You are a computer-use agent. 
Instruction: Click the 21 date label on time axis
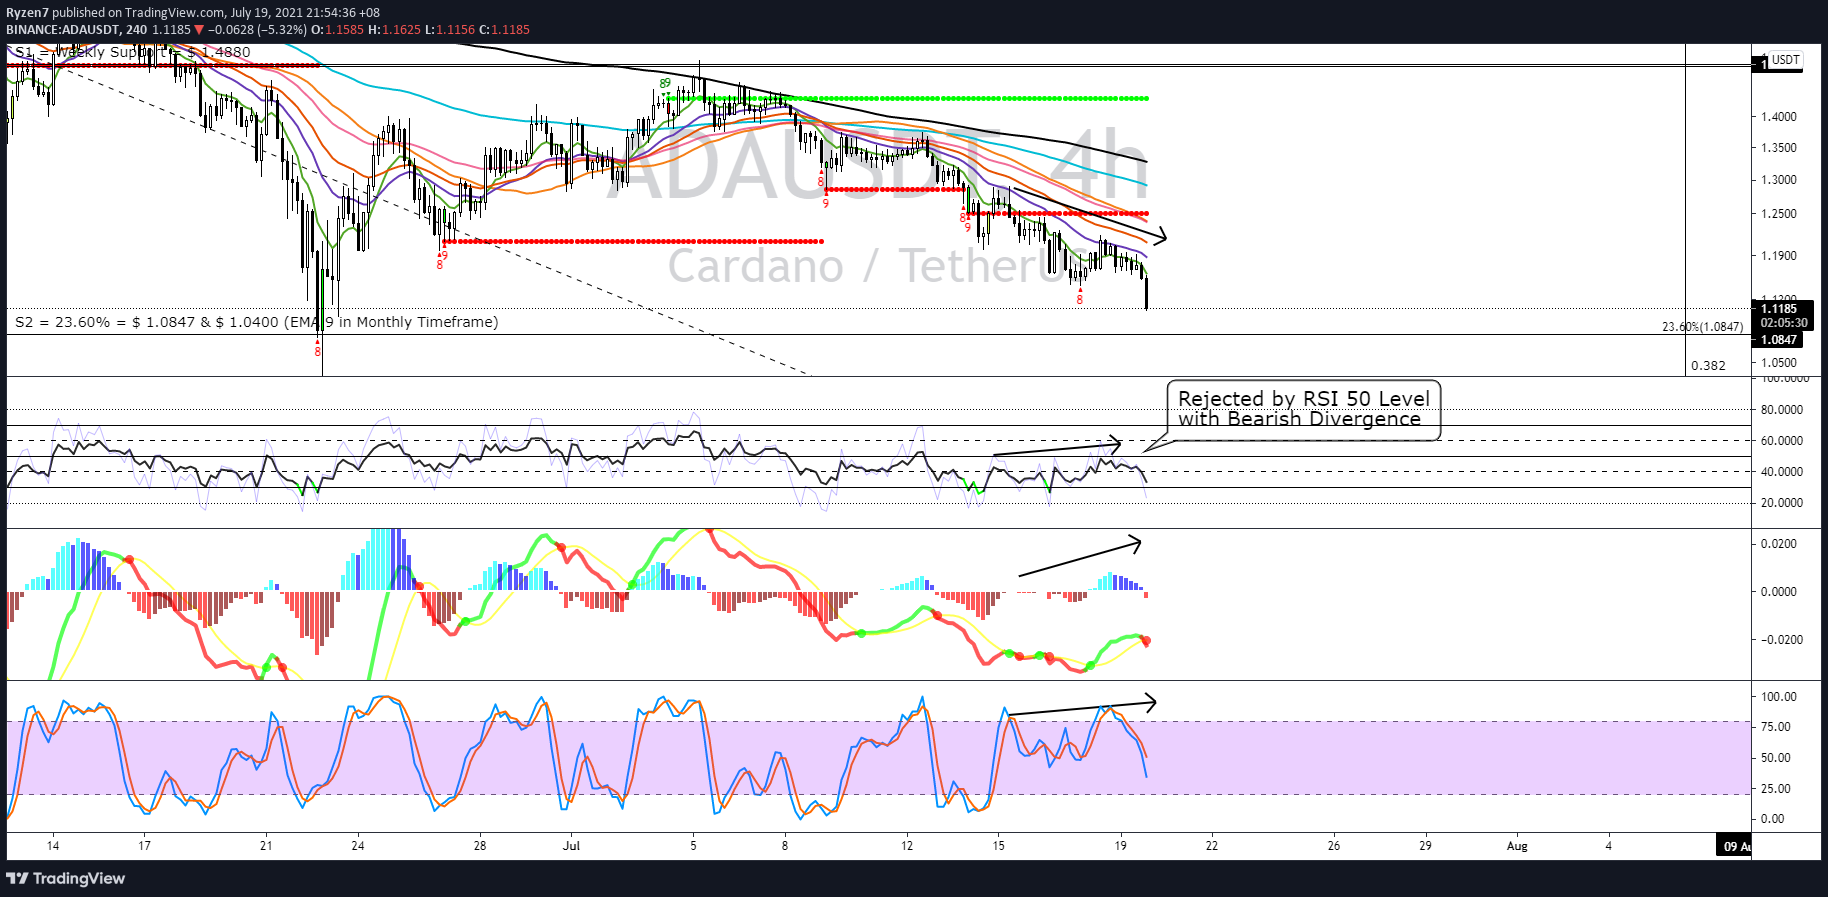pyautogui.click(x=266, y=846)
